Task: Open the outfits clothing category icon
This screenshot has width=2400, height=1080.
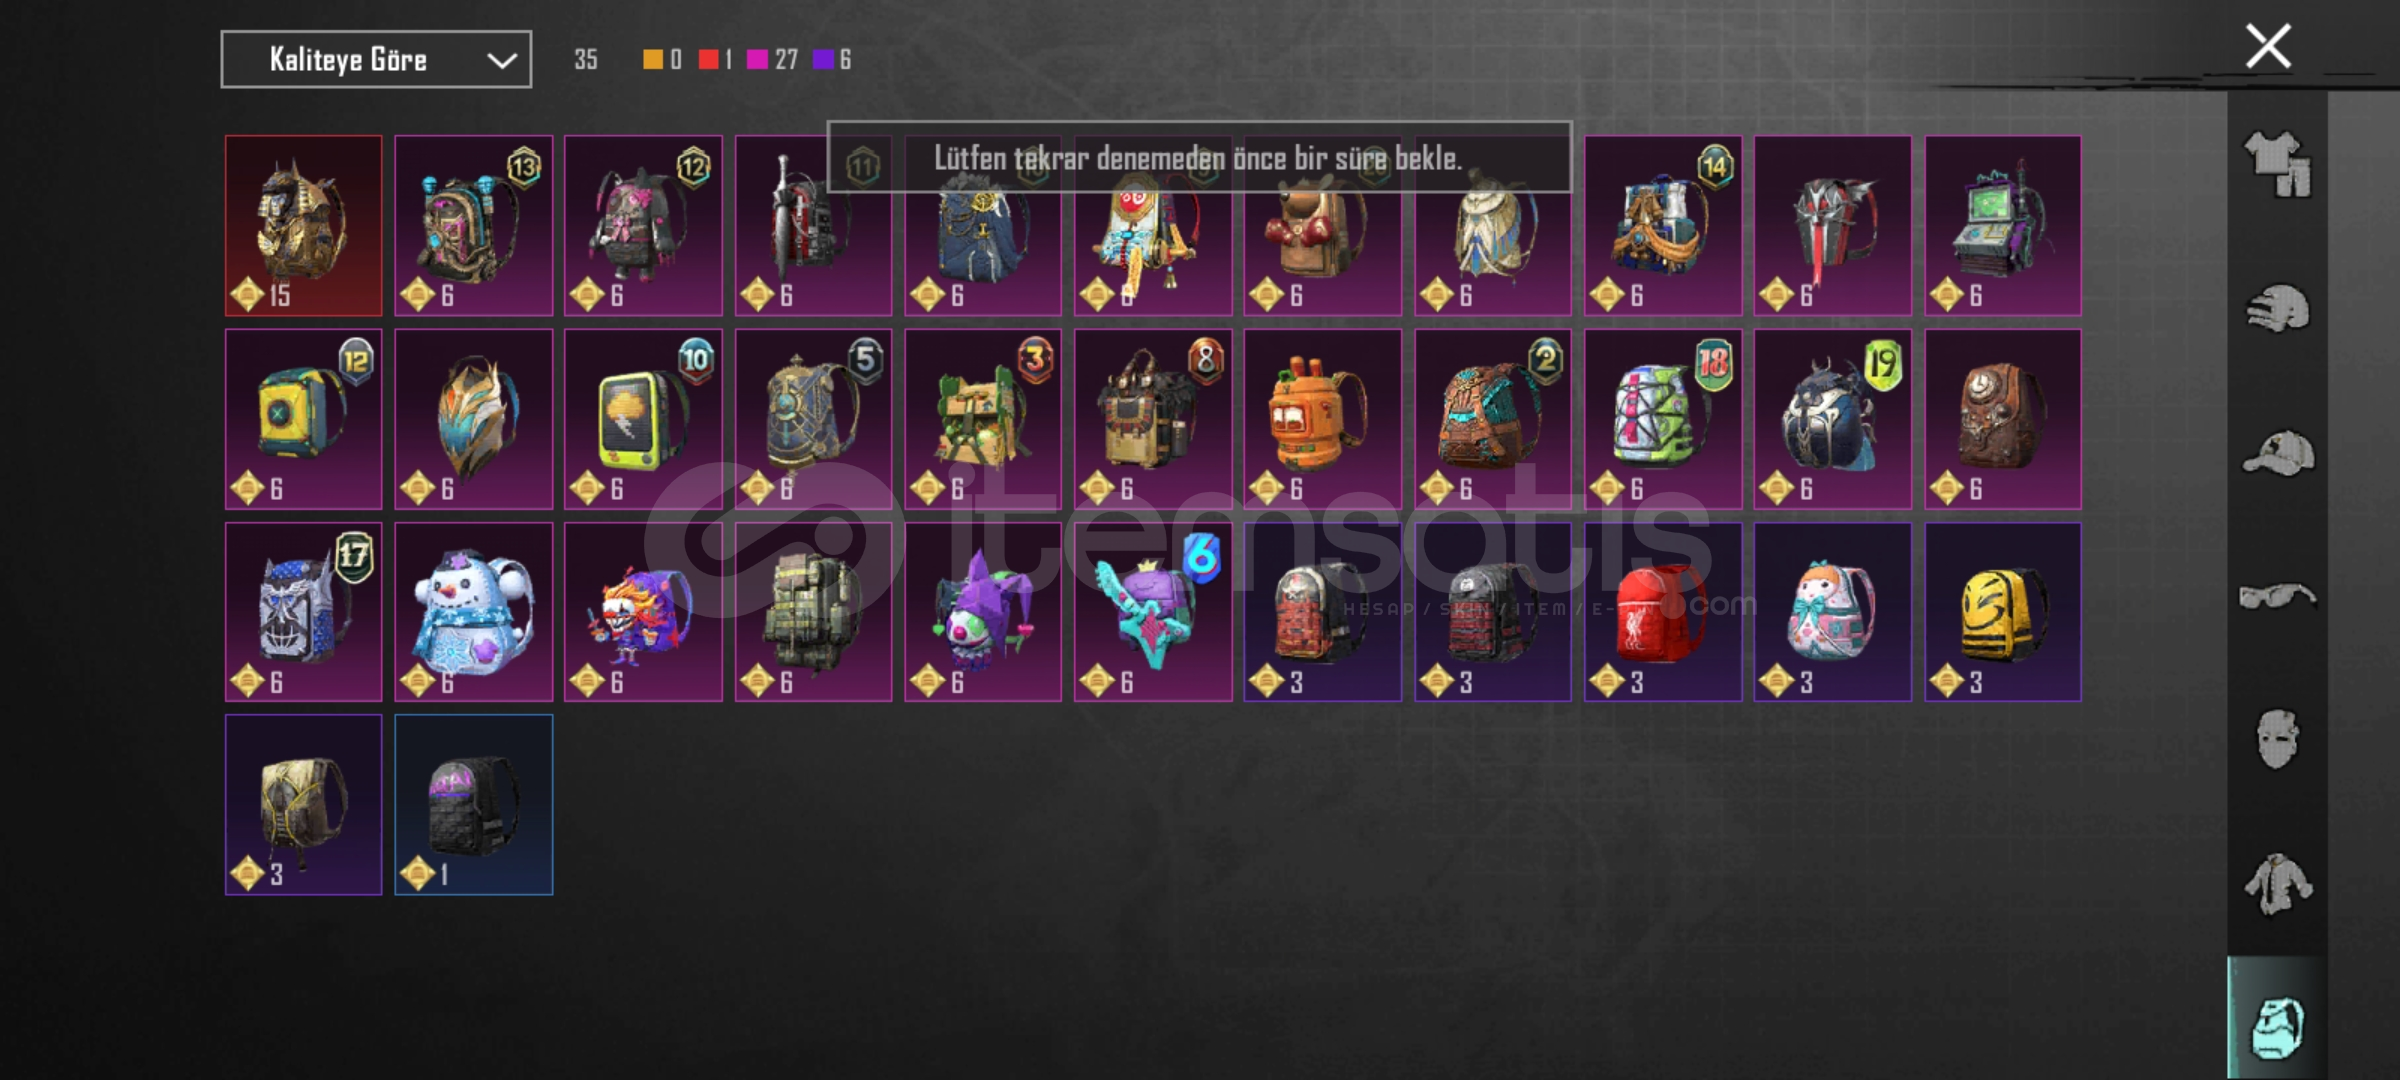Action: pos(2277,164)
